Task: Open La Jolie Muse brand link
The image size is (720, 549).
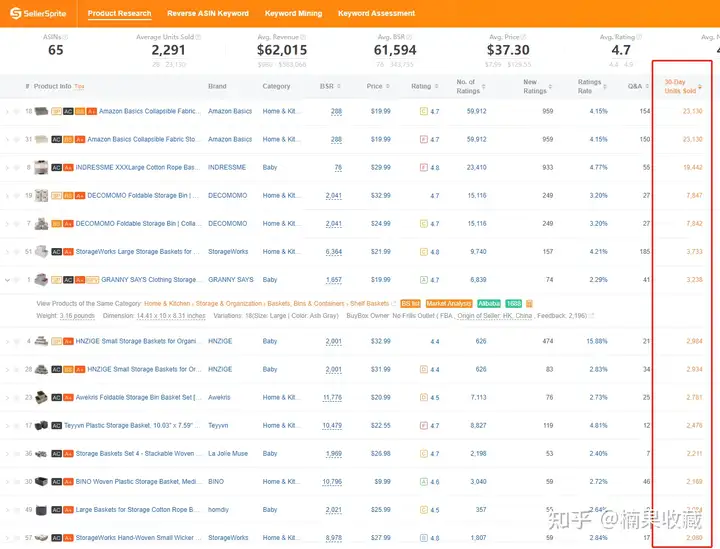Action: point(228,454)
